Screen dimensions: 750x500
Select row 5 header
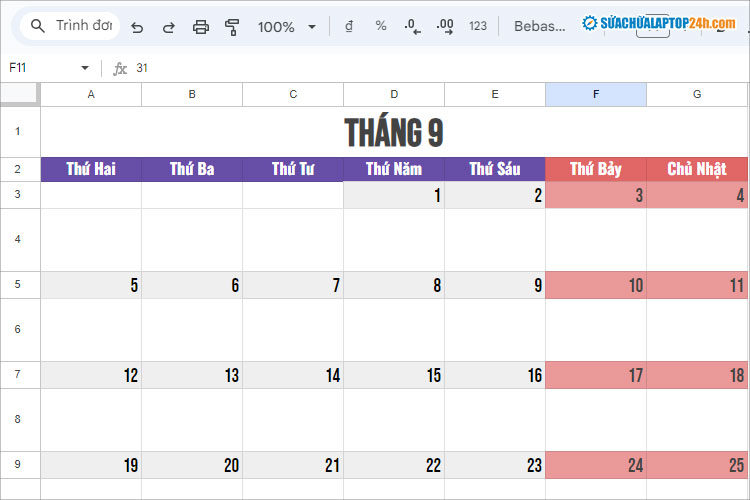click(19, 285)
